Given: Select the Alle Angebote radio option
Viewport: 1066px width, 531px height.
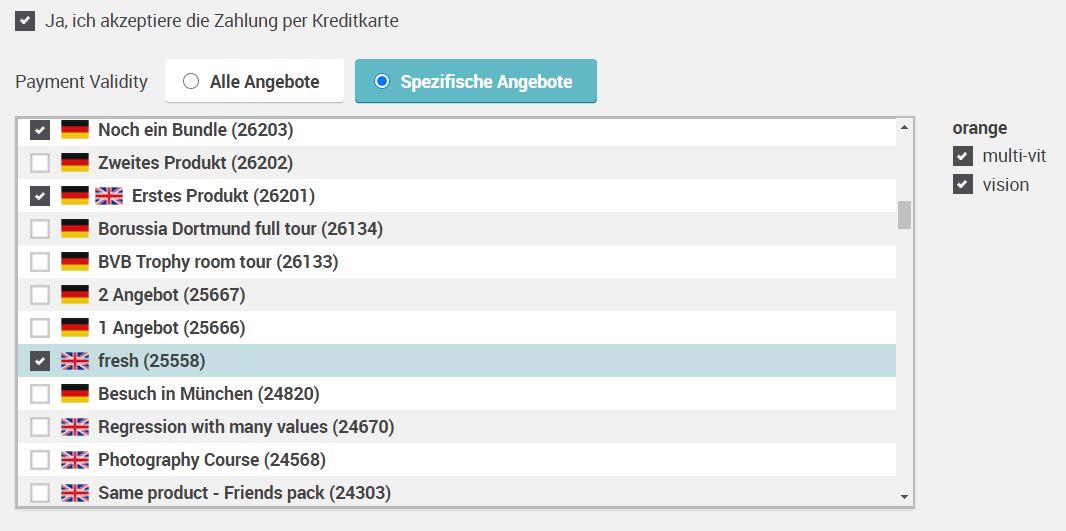Looking at the screenshot, I should click(x=191, y=82).
